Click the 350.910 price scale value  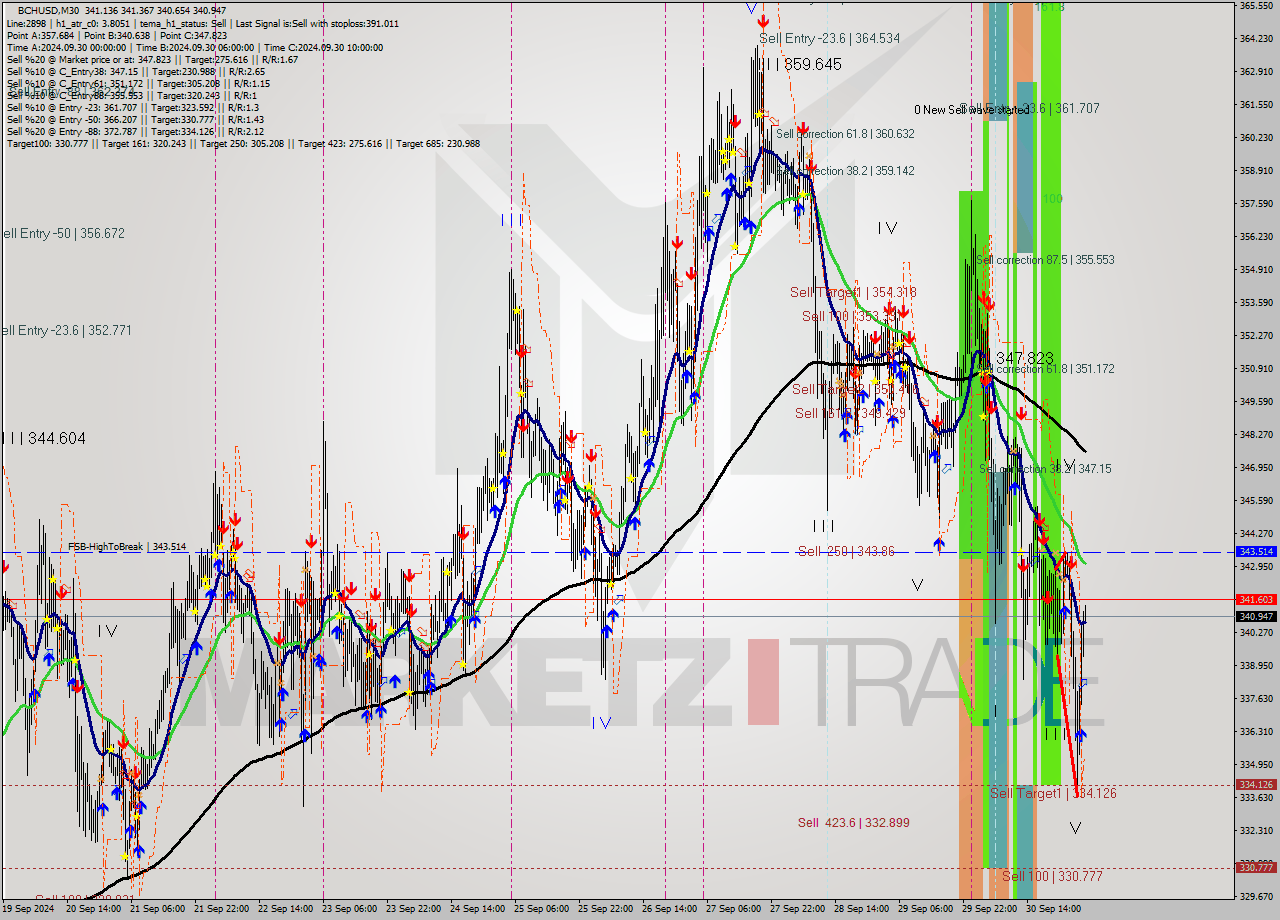(x=1256, y=369)
